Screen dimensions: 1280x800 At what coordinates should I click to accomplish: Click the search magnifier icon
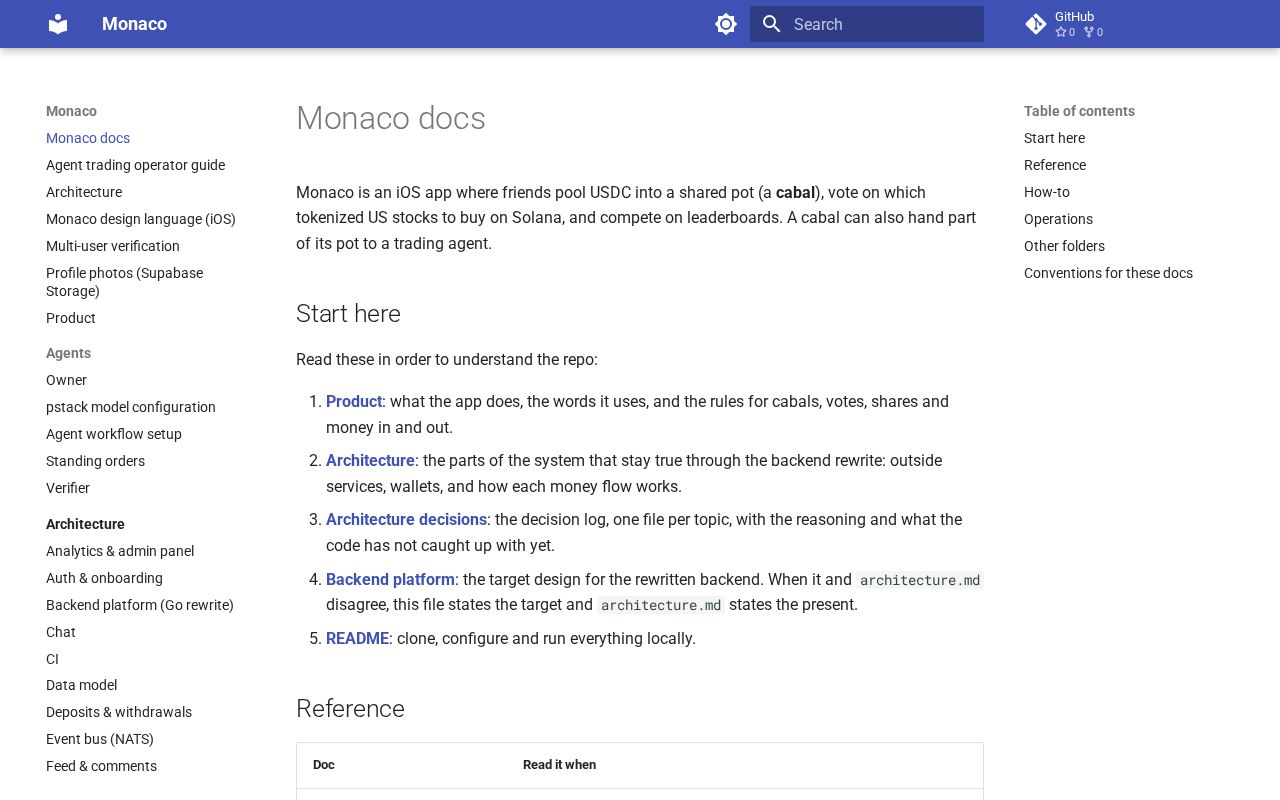[771, 24]
